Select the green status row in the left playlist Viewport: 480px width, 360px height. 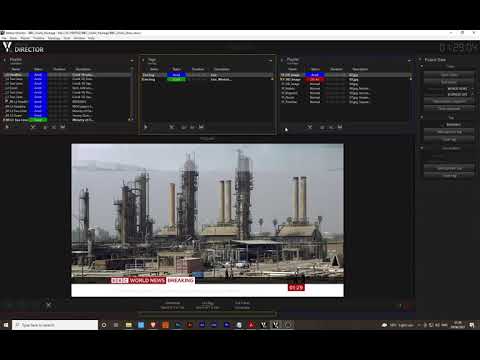[x=66, y=120]
